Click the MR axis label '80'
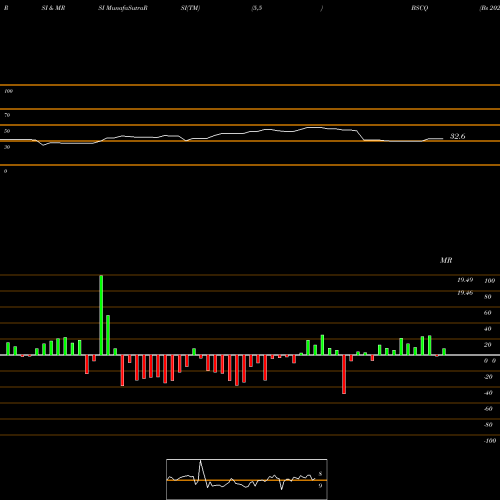 [488, 297]
